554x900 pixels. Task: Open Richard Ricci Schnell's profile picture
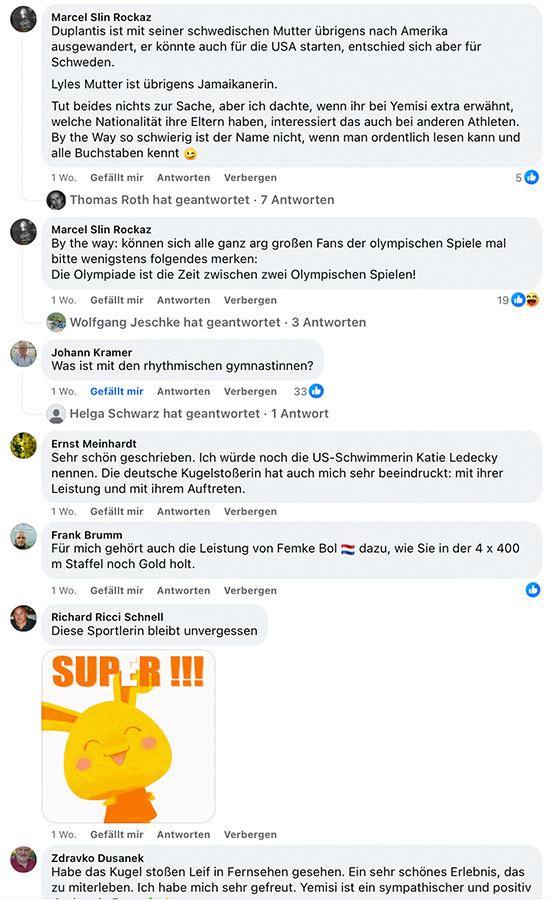(x=24, y=619)
